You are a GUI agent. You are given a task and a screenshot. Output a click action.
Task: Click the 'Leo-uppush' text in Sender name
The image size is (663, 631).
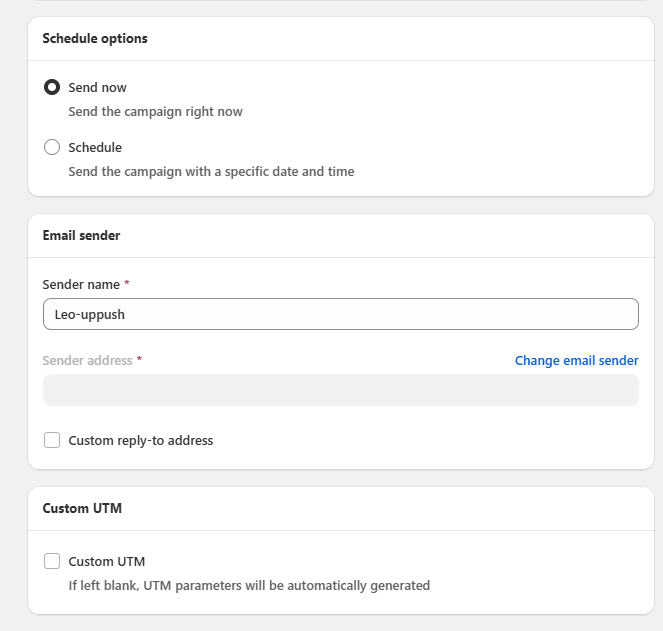click(90, 314)
